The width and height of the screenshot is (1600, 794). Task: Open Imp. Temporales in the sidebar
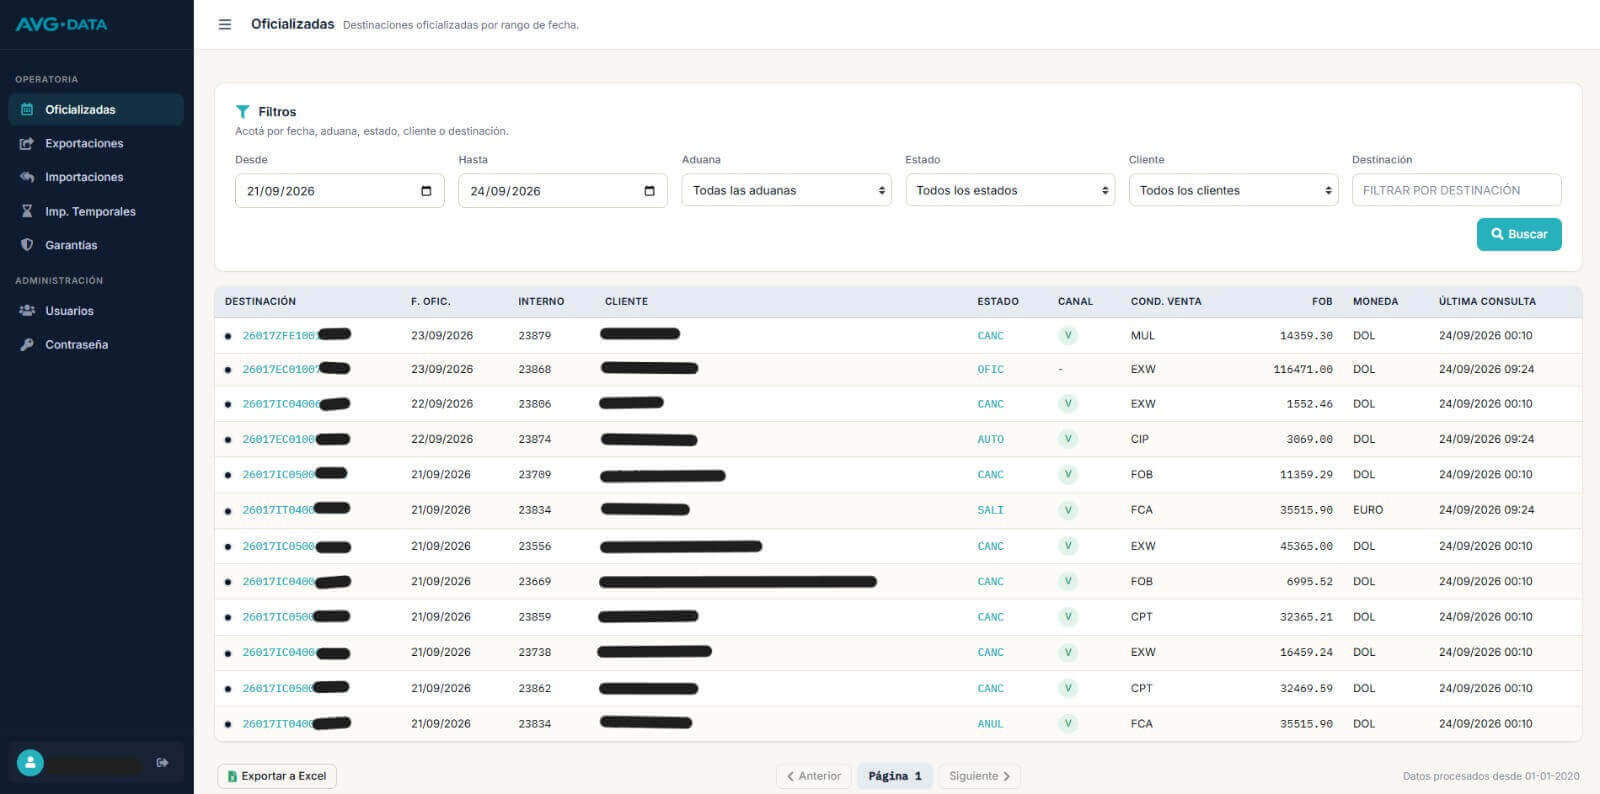click(96, 211)
